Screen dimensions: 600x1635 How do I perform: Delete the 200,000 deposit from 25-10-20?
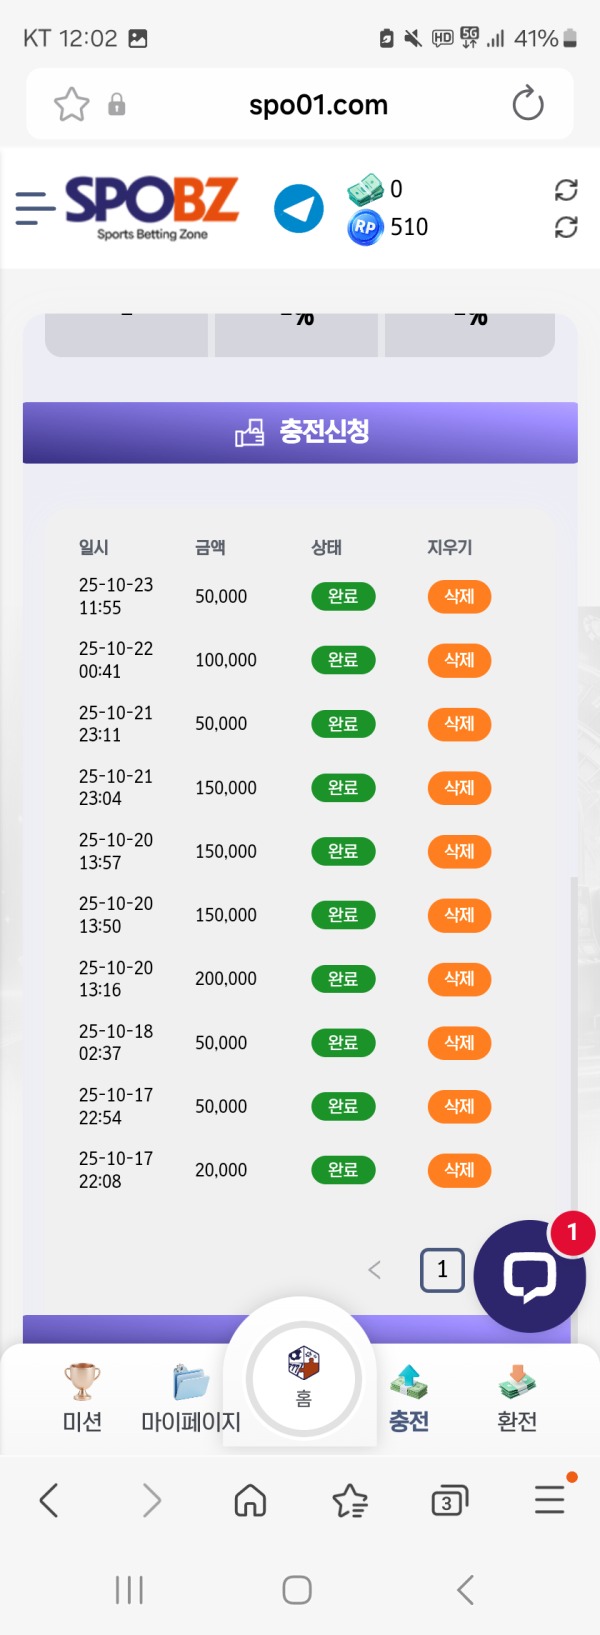(459, 979)
